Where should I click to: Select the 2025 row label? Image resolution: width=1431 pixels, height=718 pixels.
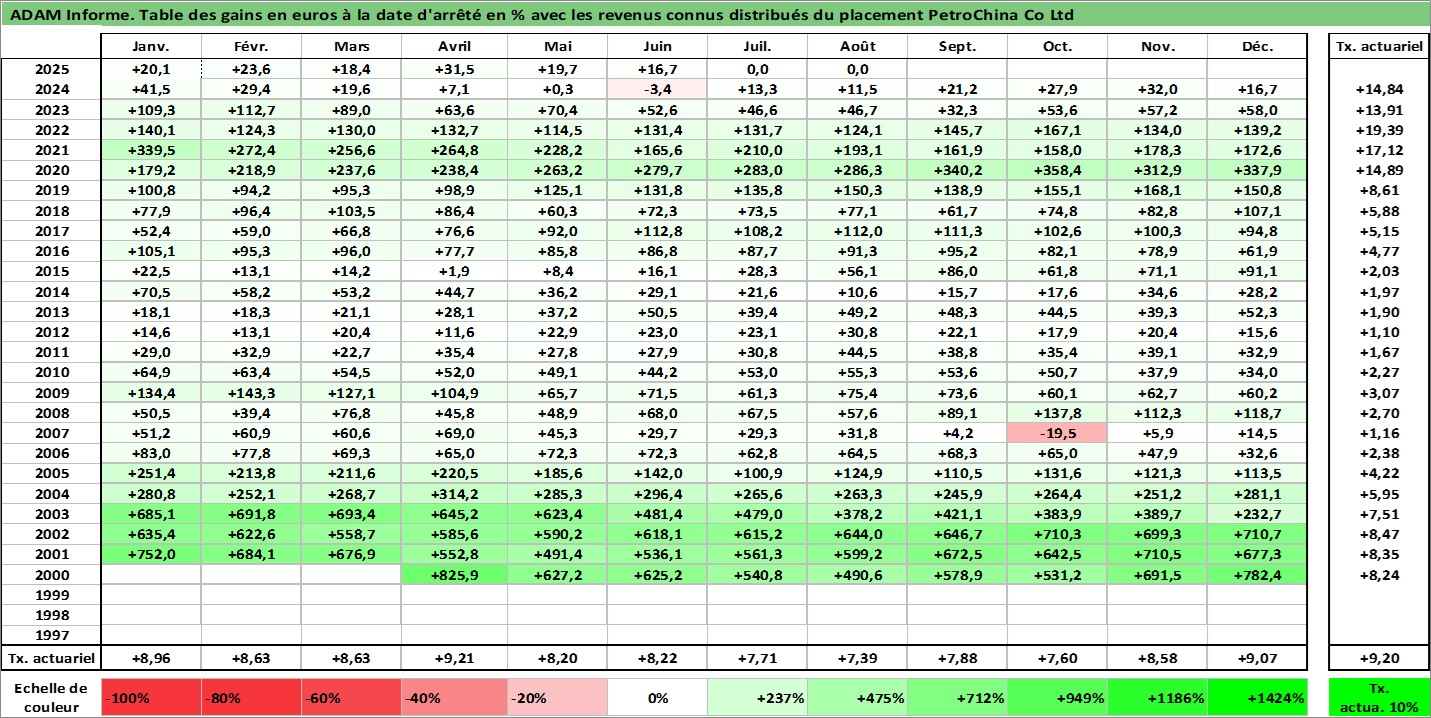click(x=51, y=69)
